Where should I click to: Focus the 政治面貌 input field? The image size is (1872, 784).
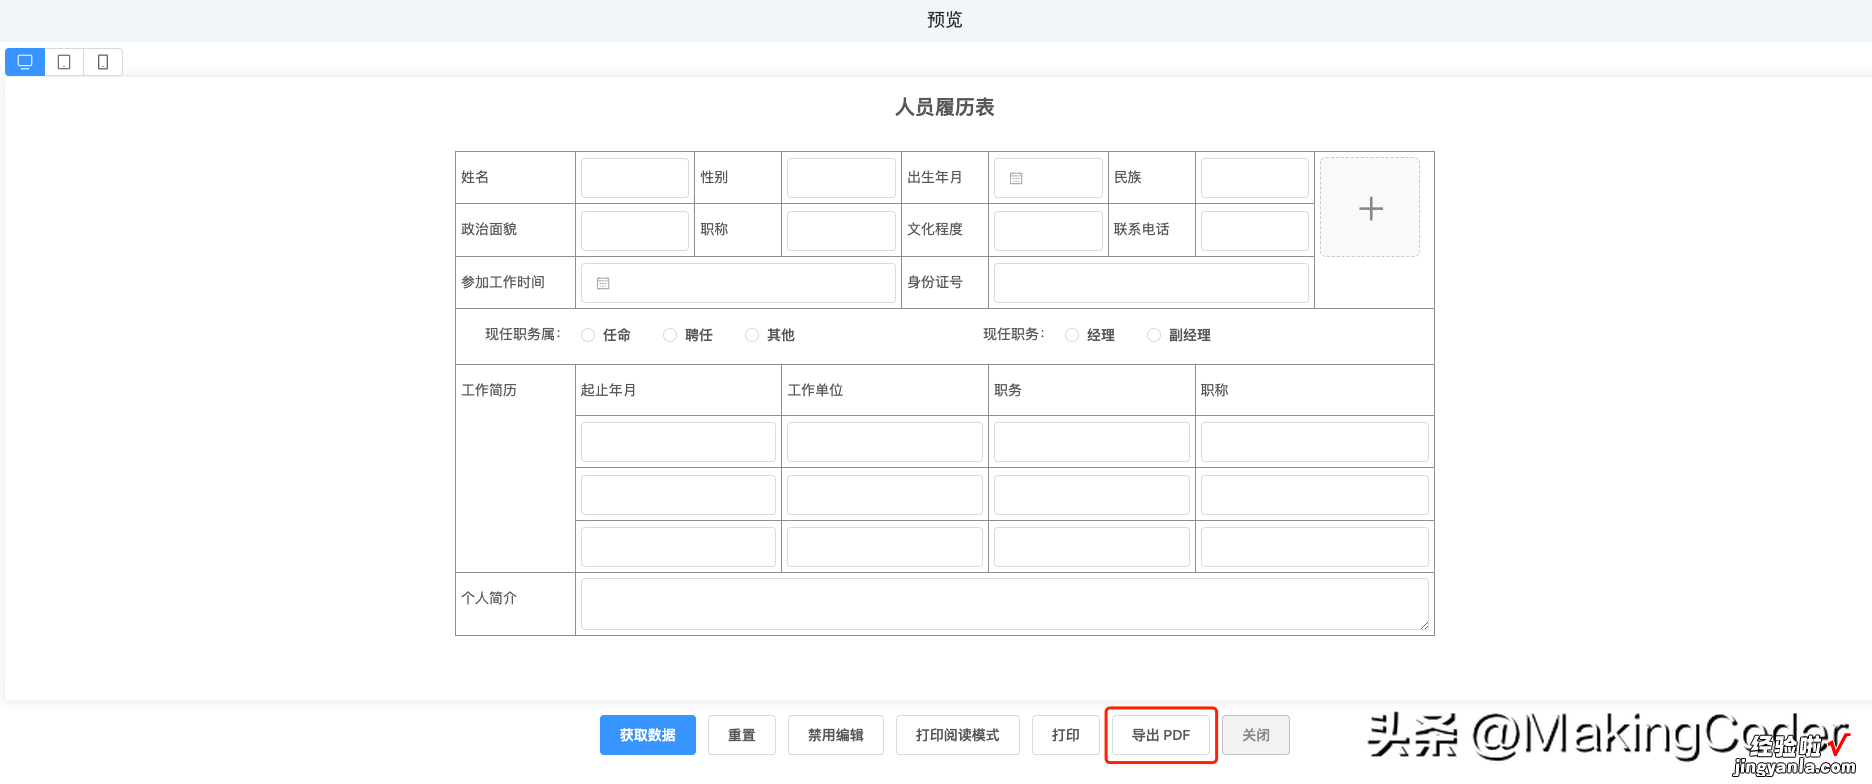[x=635, y=230]
